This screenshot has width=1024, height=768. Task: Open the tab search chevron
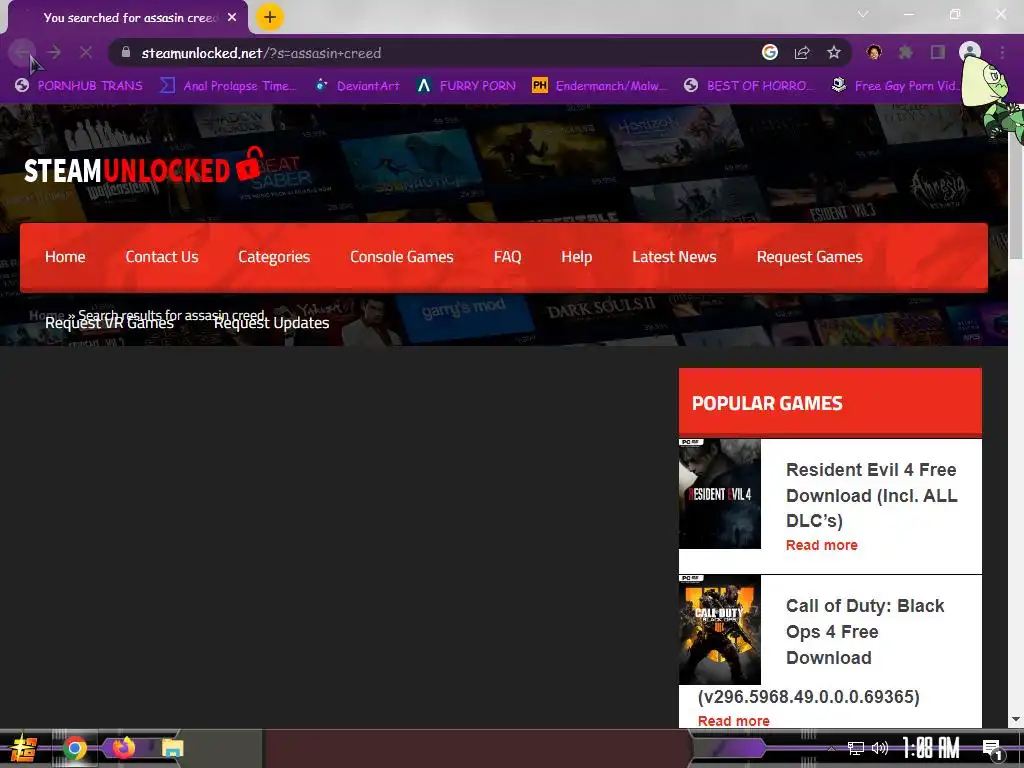point(863,14)
